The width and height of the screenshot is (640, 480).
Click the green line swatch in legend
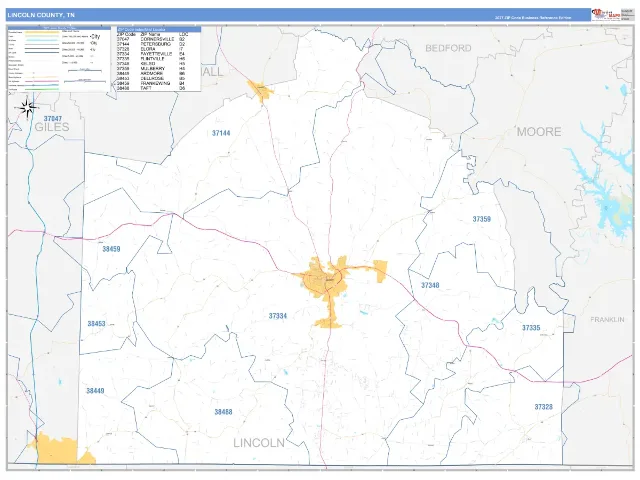[x=42, y=89]
